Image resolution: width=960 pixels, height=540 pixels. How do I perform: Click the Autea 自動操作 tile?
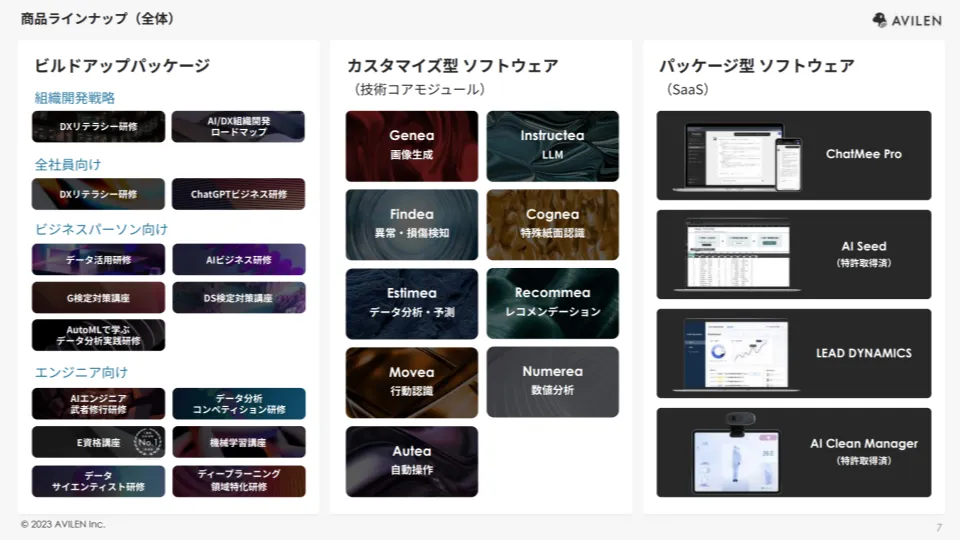coord(411,461)
